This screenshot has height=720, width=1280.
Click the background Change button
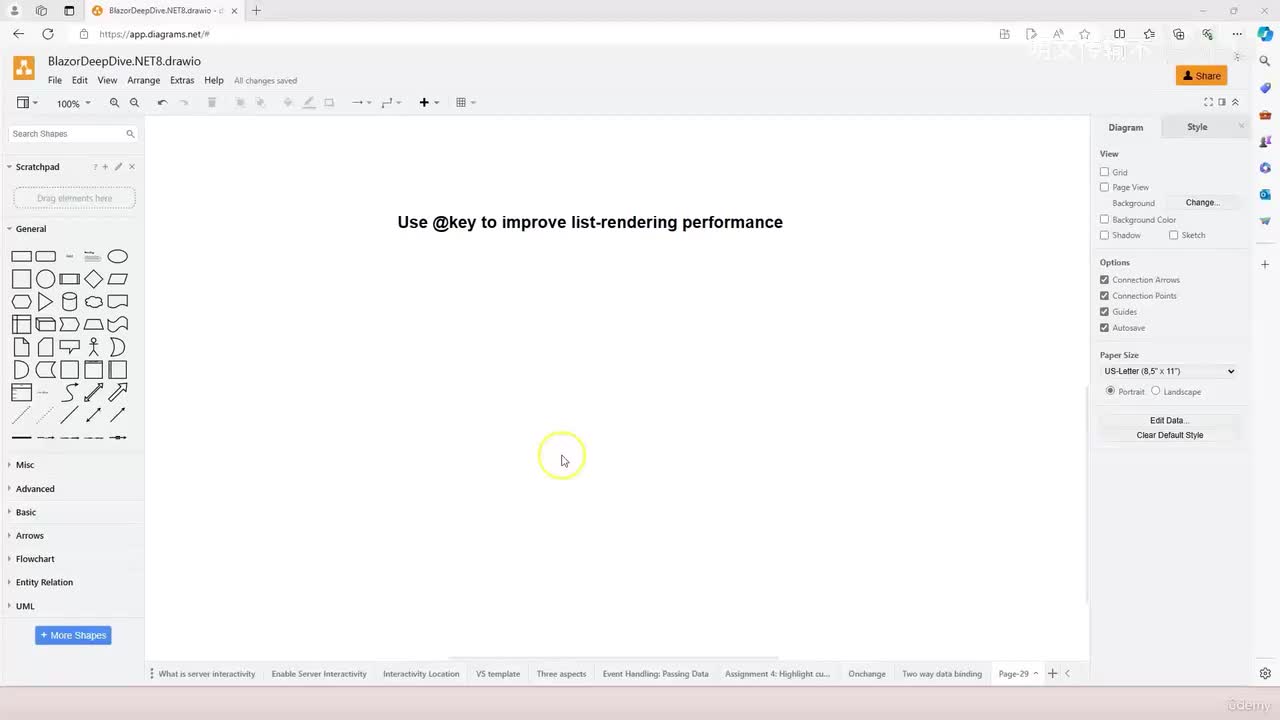tap(1202, 203)
